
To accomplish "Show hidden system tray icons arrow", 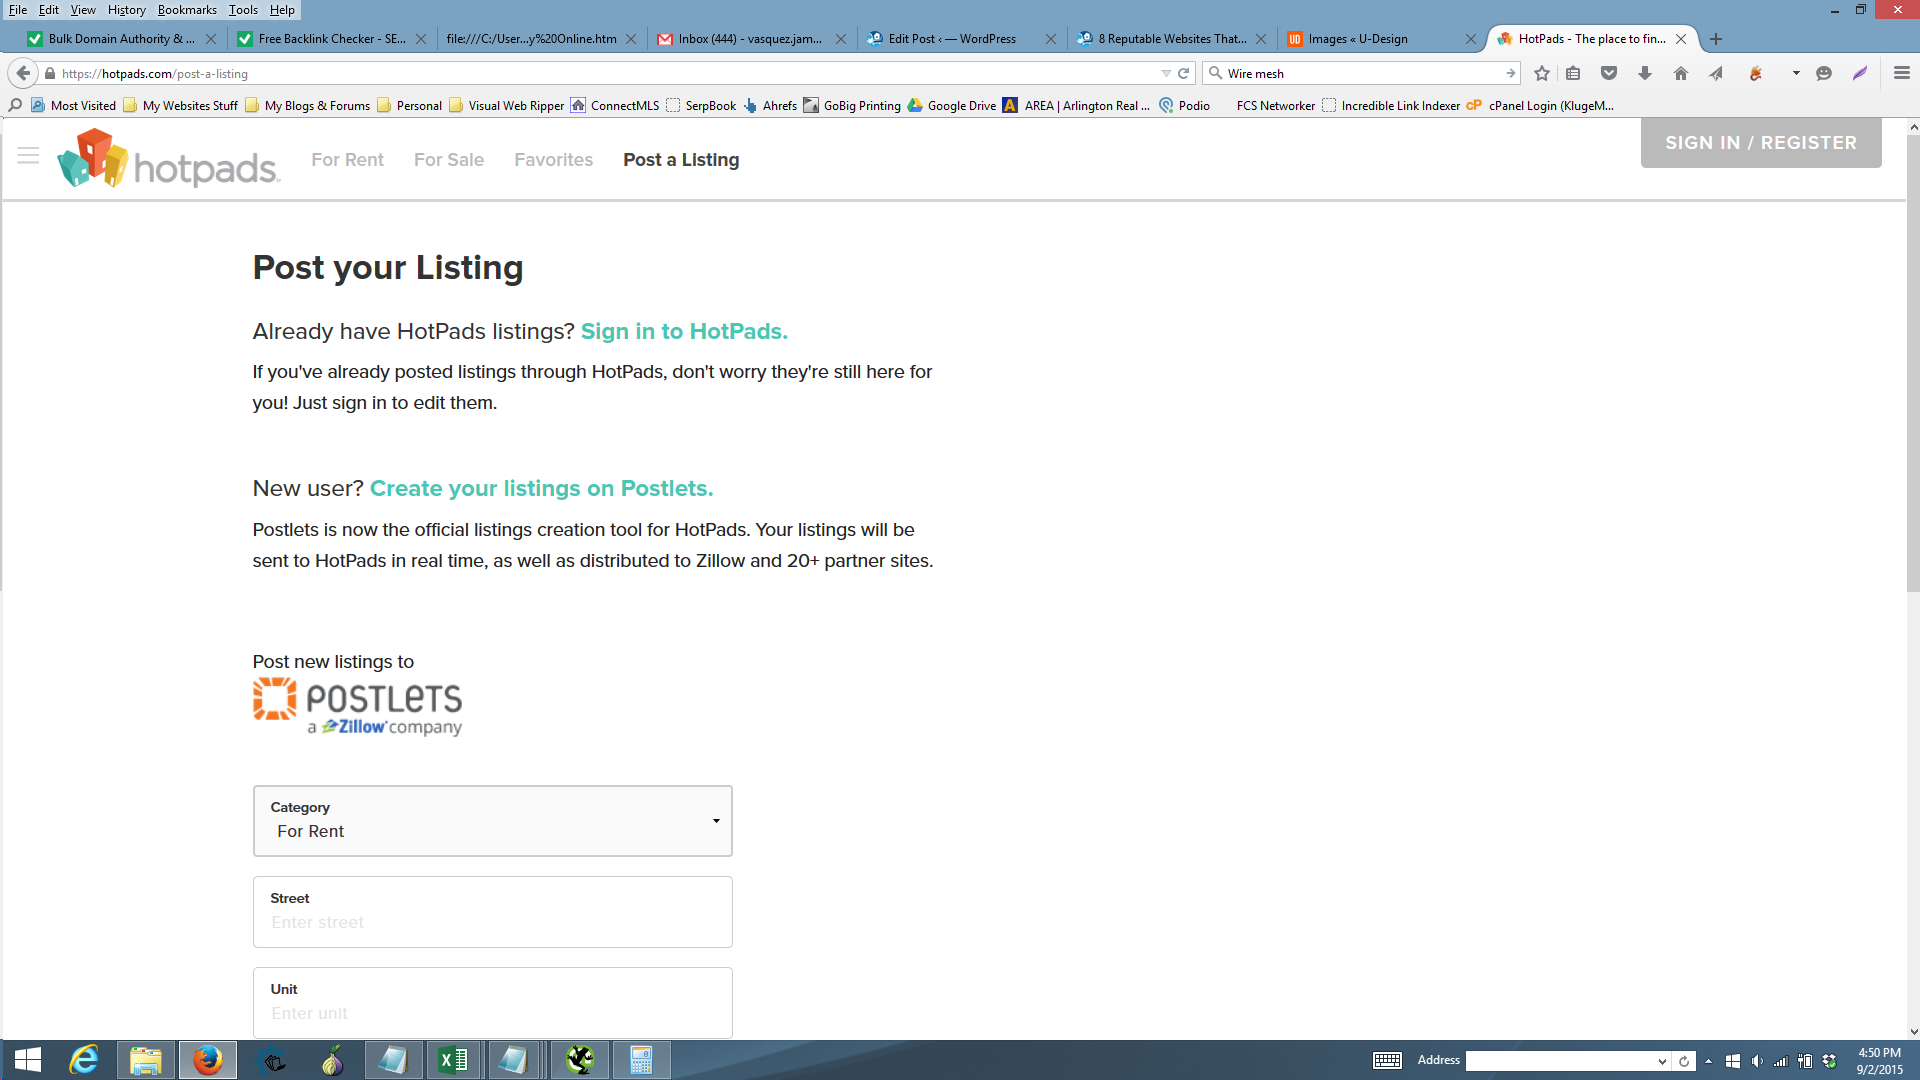I will point(1708,1061).
